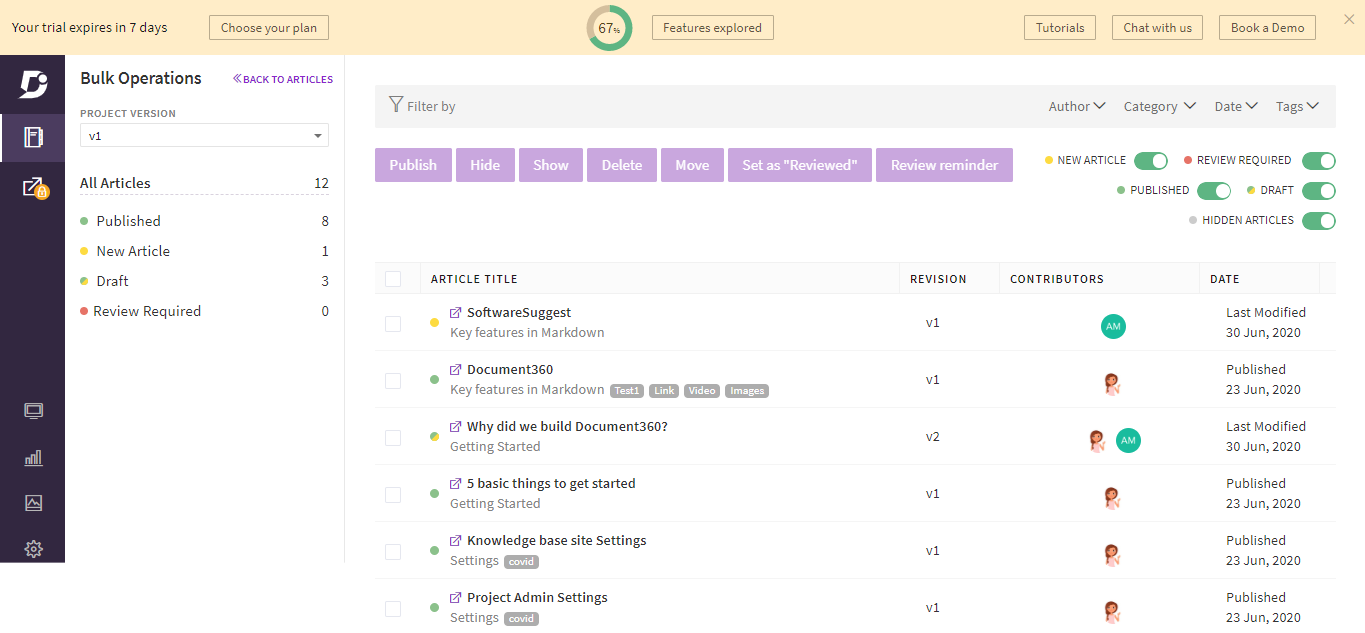Click the Hide bulk button
This screenshot has width=1365, height=633.
point(485,165)
